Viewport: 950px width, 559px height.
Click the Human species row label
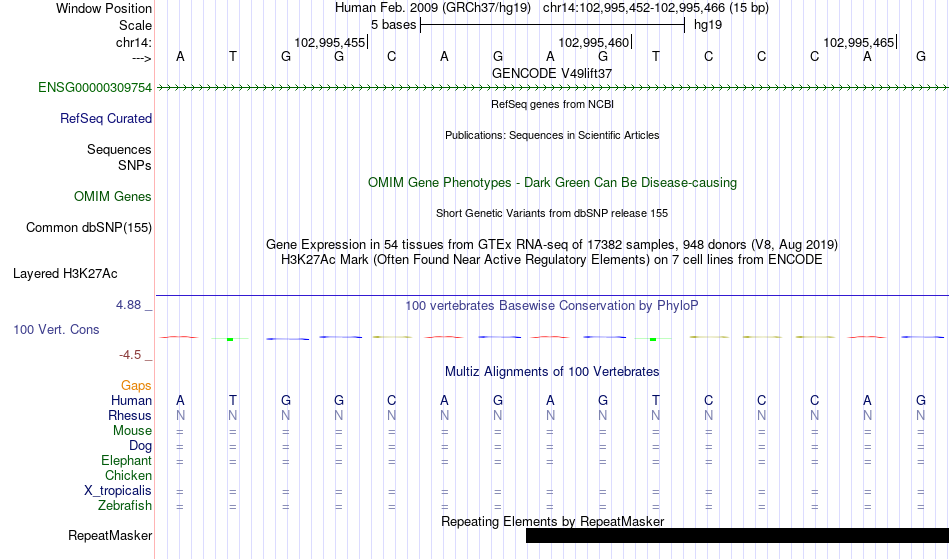click(131, 400)
